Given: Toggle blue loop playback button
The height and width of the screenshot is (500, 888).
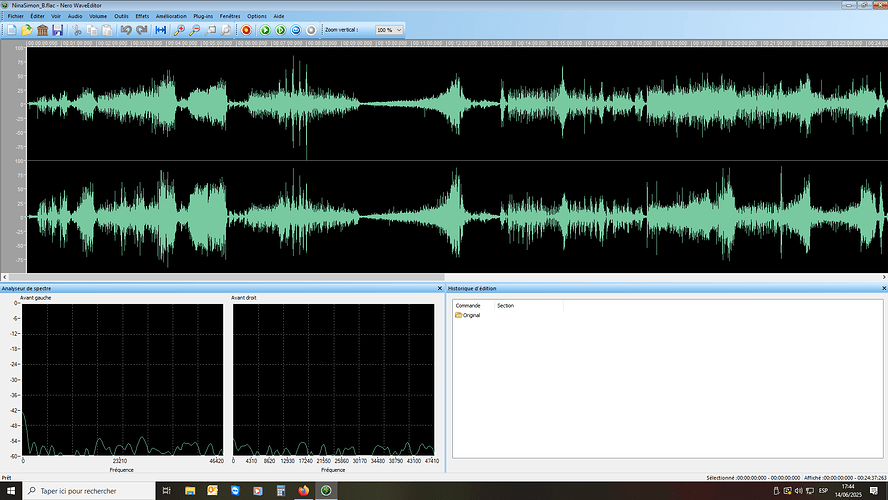Looking at the screenshot, I should pyautogui.click(x=296, y=30).
